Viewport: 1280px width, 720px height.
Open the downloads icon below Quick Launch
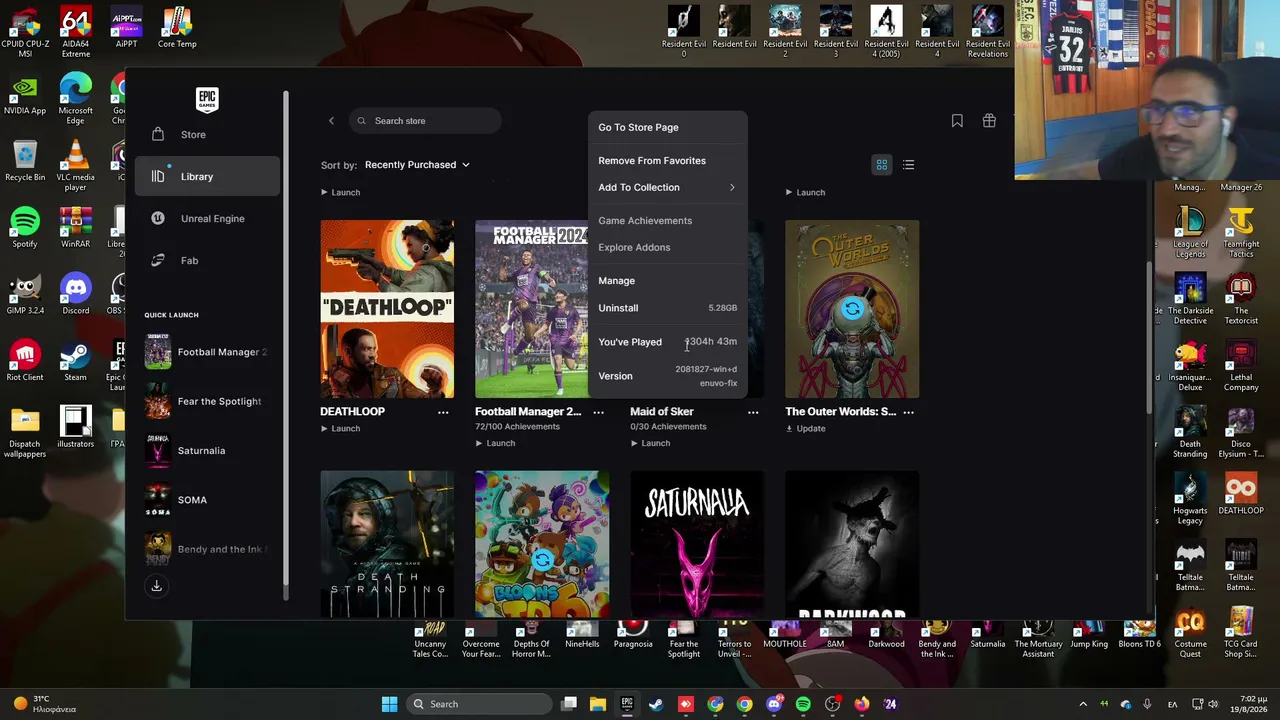tap(156, 586)
